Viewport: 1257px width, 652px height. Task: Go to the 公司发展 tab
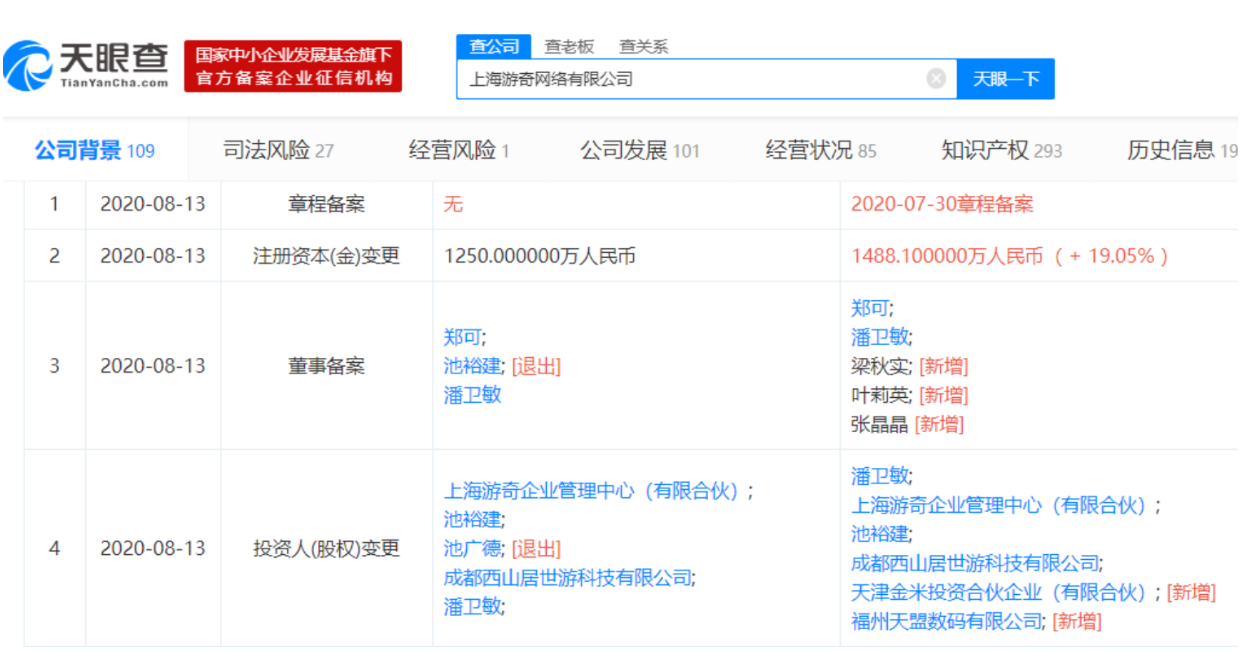(639, 151)
